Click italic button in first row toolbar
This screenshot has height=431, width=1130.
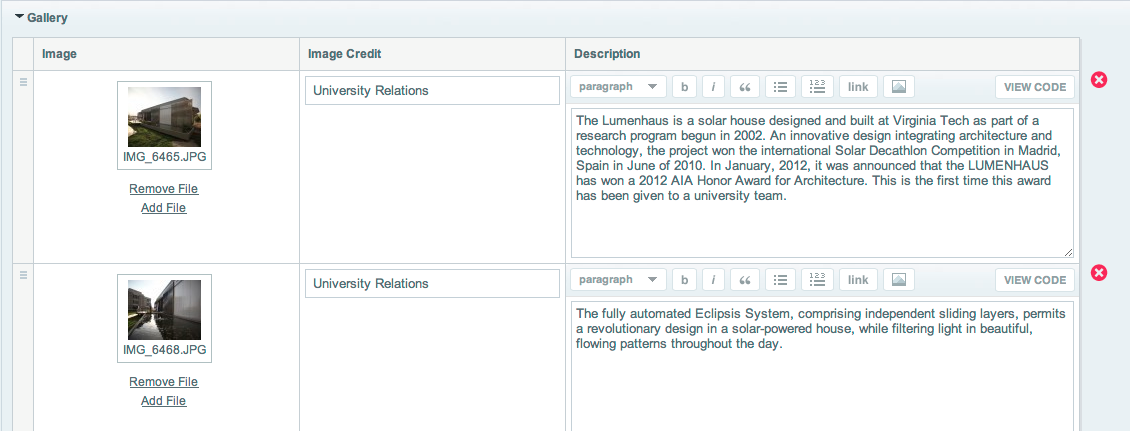[x=713, y=87]
